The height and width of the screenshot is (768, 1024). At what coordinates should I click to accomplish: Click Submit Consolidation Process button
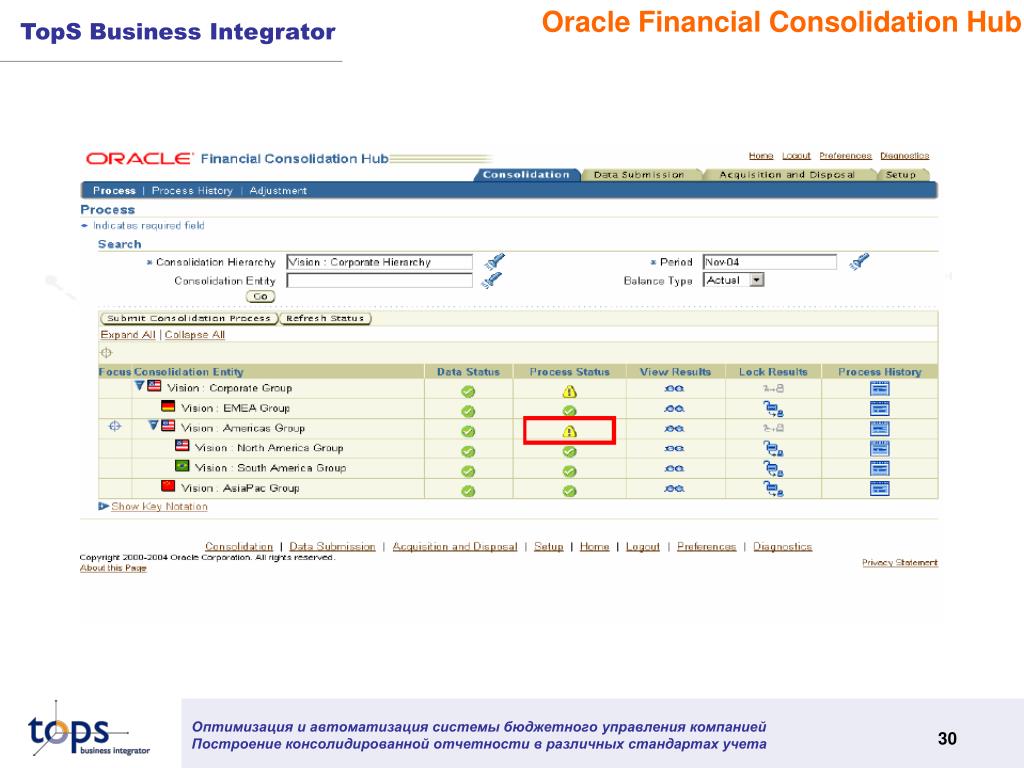[x=189, y=319]
